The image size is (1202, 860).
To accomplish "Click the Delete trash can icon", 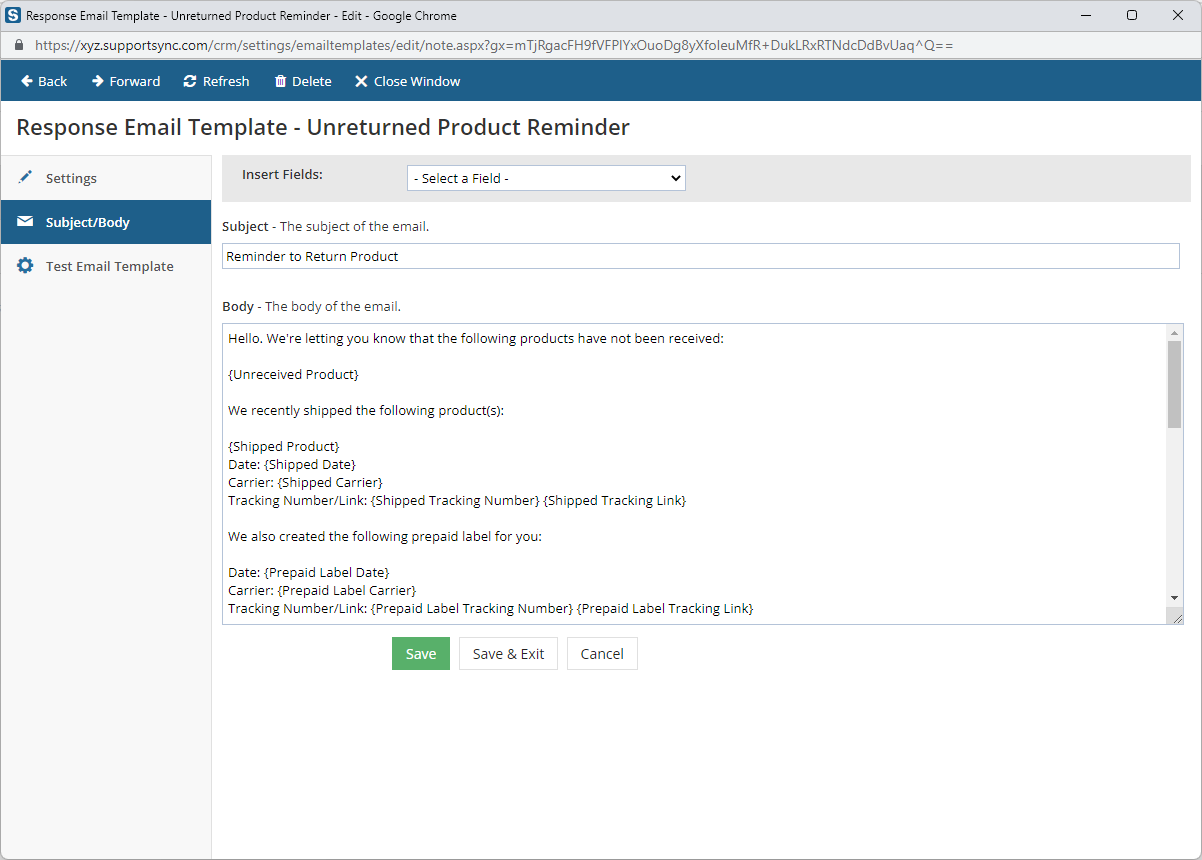I will 280,81.
